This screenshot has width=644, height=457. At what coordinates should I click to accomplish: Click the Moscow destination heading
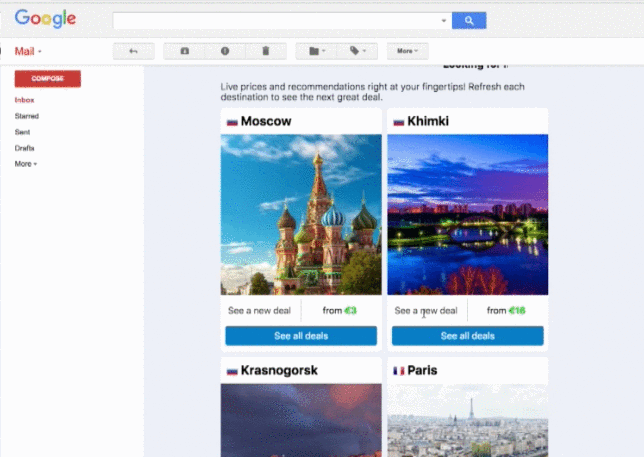coord(266,121)
